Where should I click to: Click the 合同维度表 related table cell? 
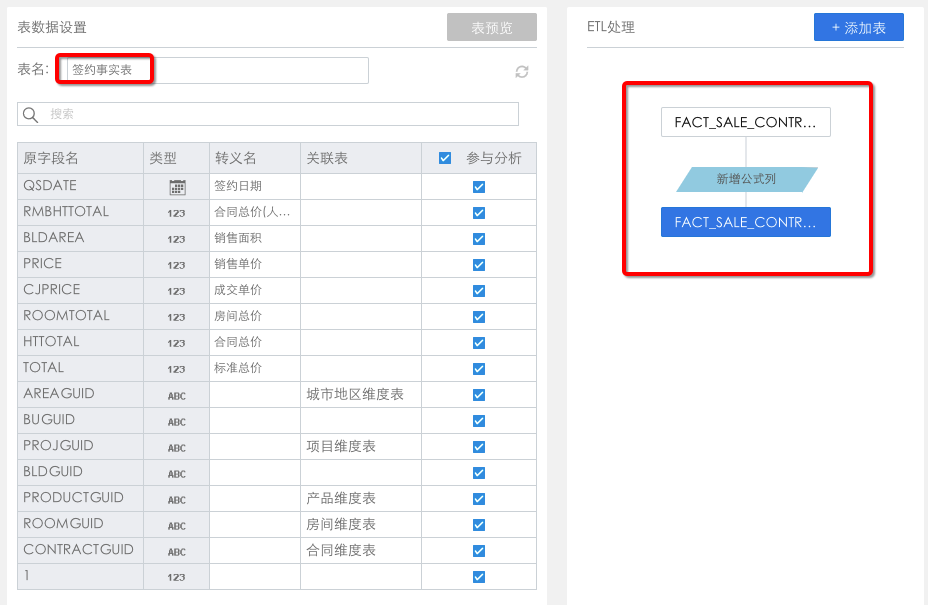click(x=361, y=551)
